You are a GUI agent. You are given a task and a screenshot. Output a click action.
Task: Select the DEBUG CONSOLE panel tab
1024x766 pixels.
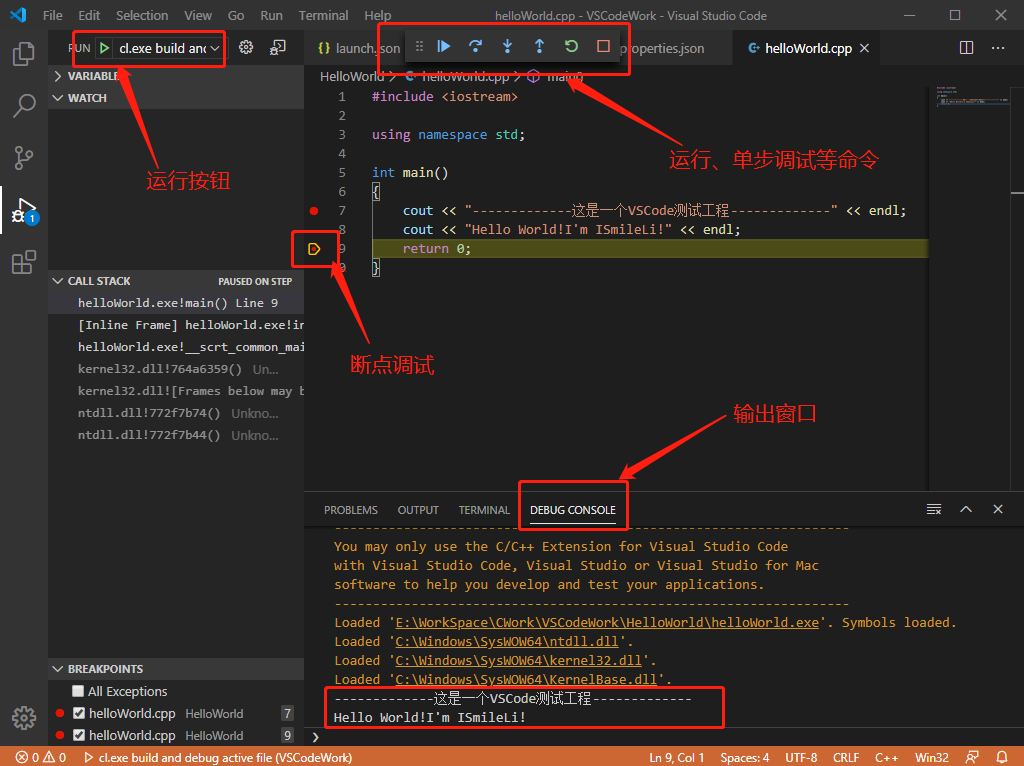pos(573,509)
